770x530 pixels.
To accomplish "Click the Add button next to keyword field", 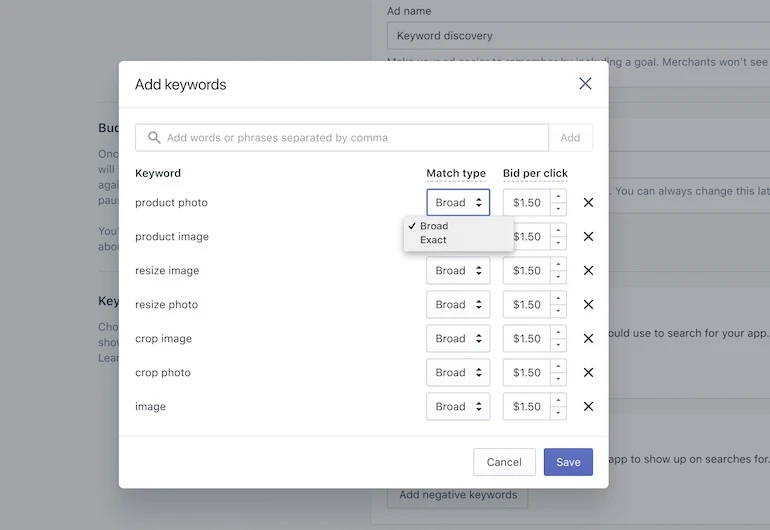I will pyautogui.click(x=570, y=138).
